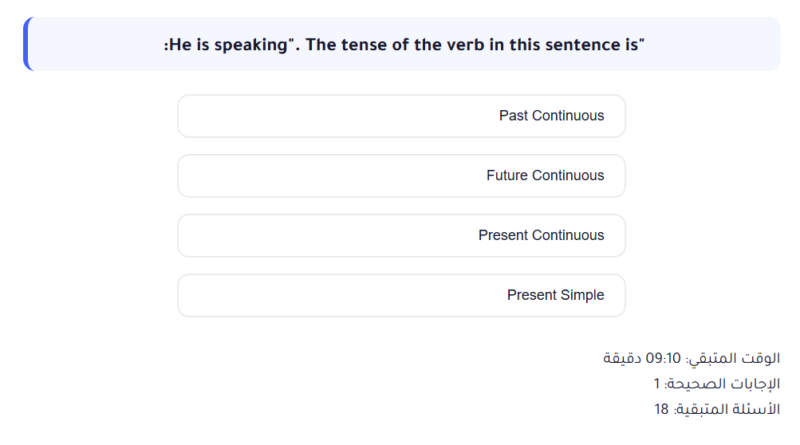The image size is (800, 445).
Task: Click the remaining questions line
Action: coord(717,410)
